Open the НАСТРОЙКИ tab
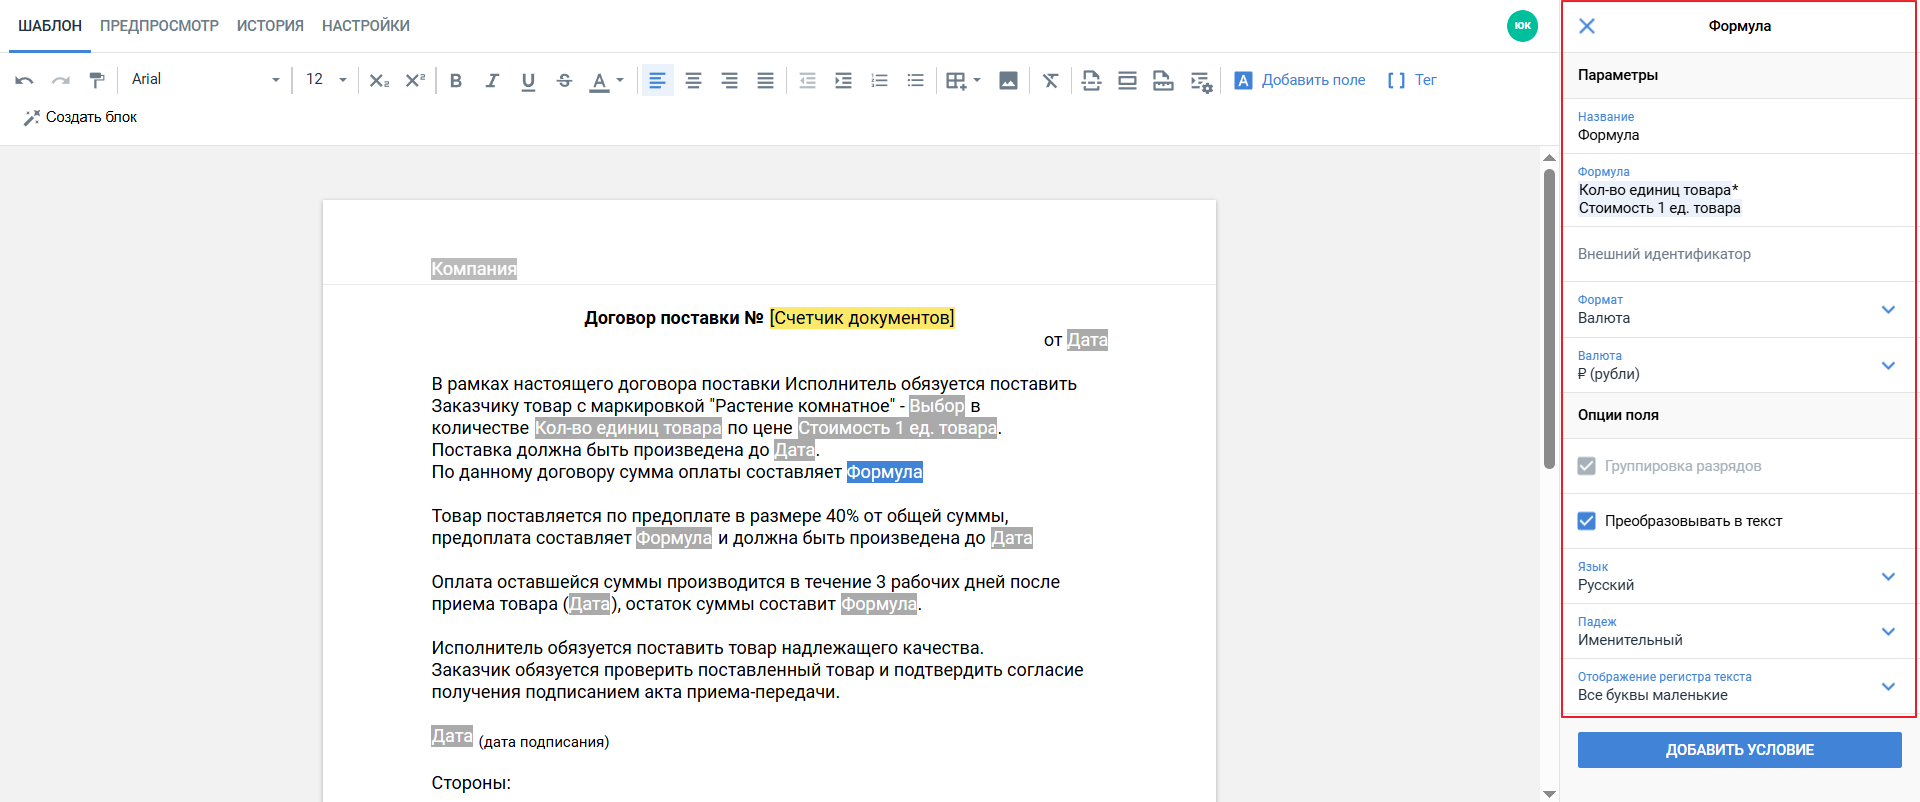Screen dimensions: 1920x802 366,26
